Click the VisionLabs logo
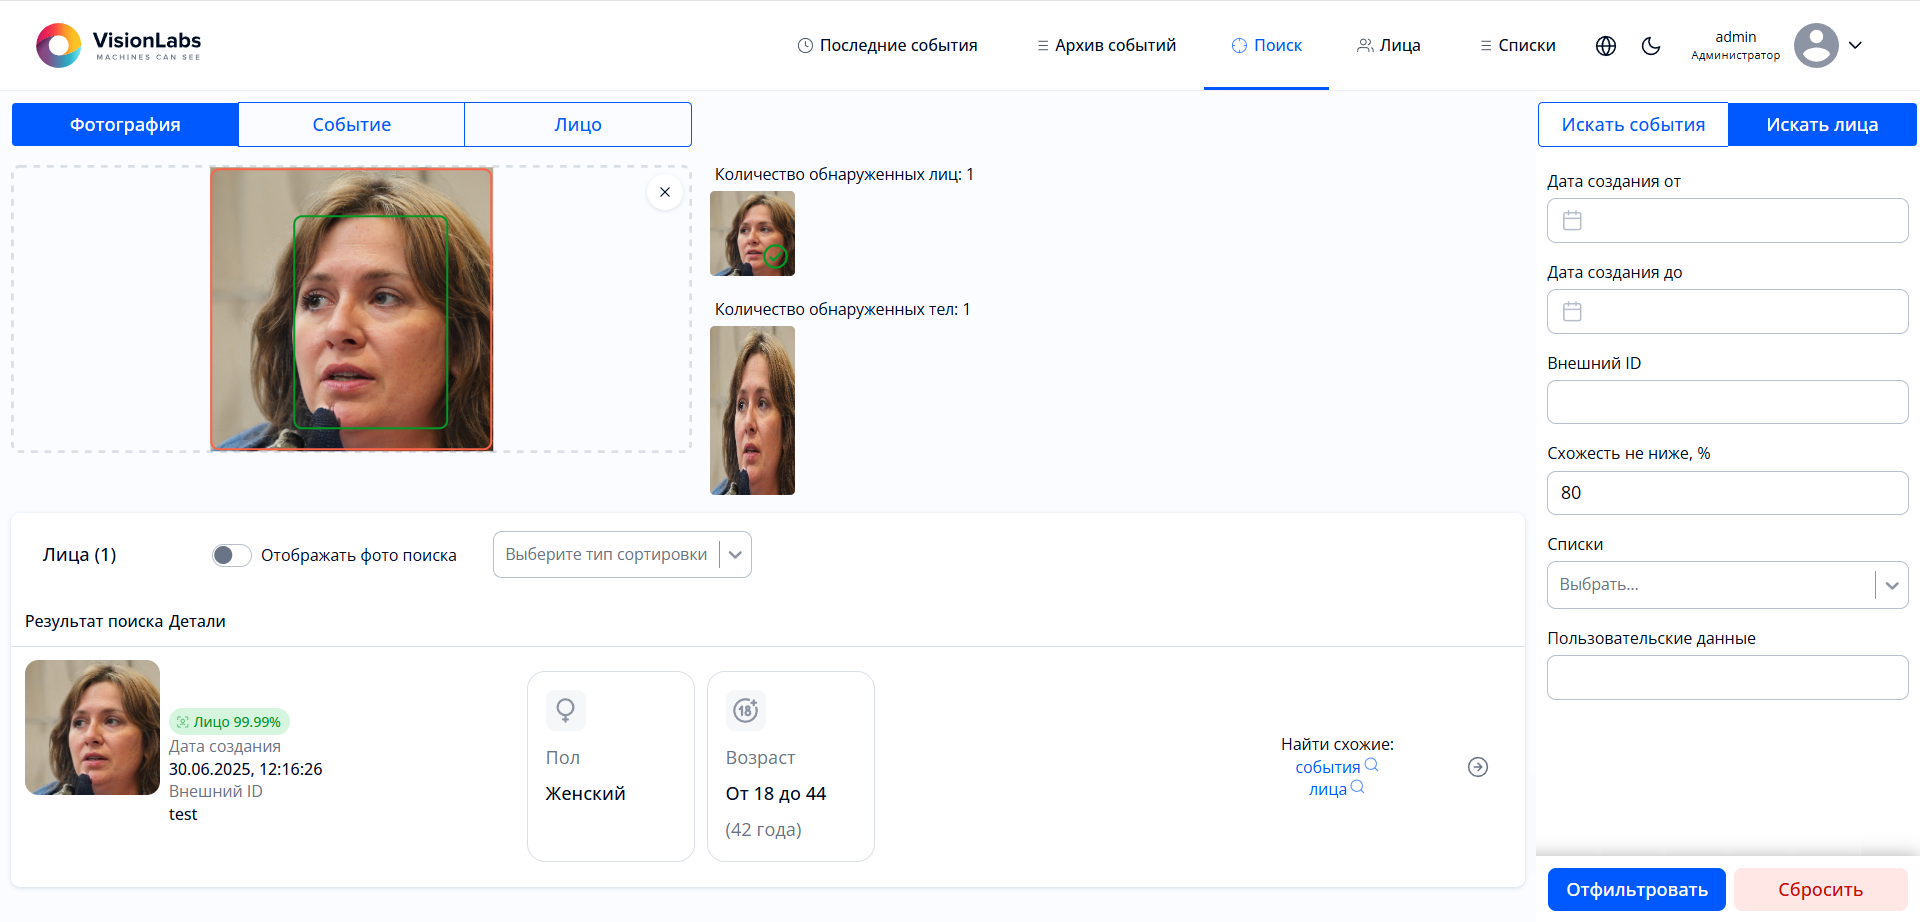Viewport: 1920px width, 922px height. 119,45
